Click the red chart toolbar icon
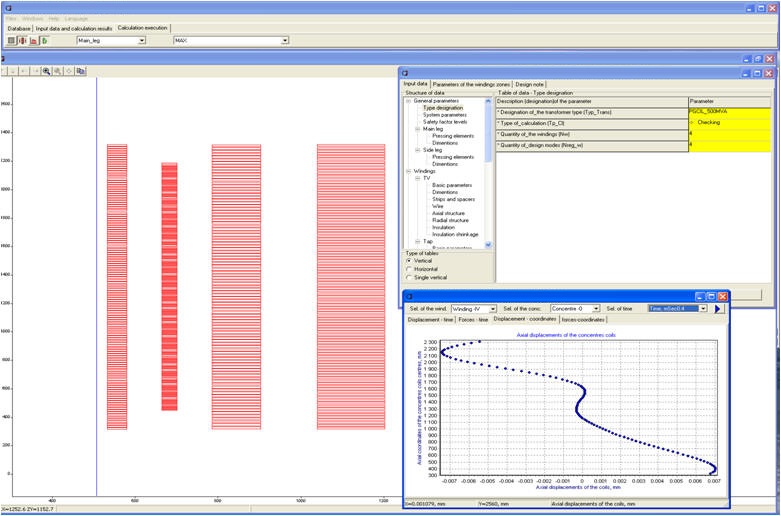The image size is (781, 516). tap(33, 41)
